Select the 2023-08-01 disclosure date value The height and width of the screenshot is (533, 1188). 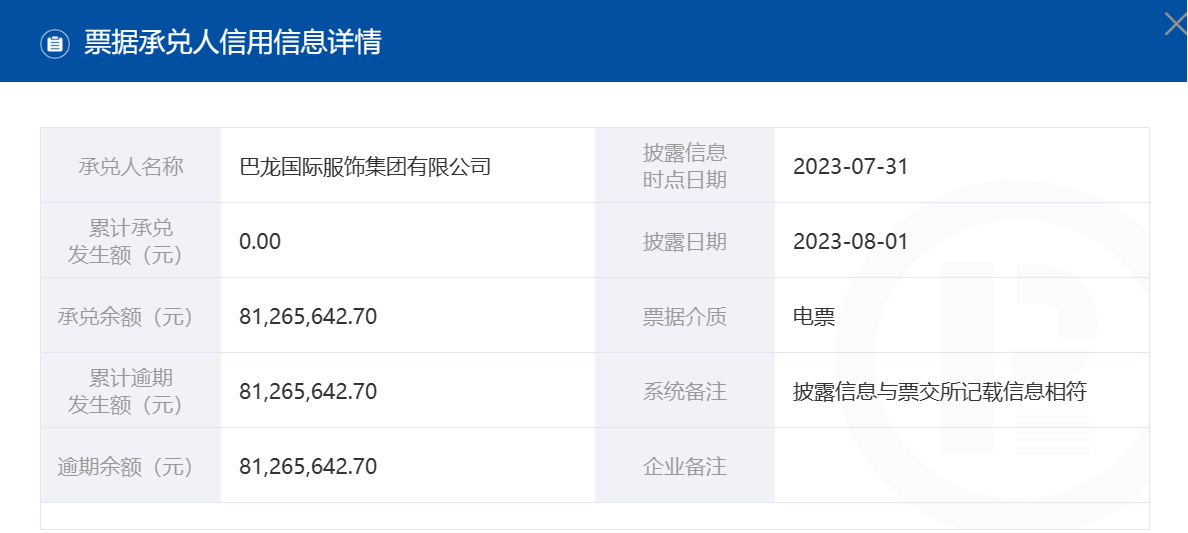pos(850,242)
